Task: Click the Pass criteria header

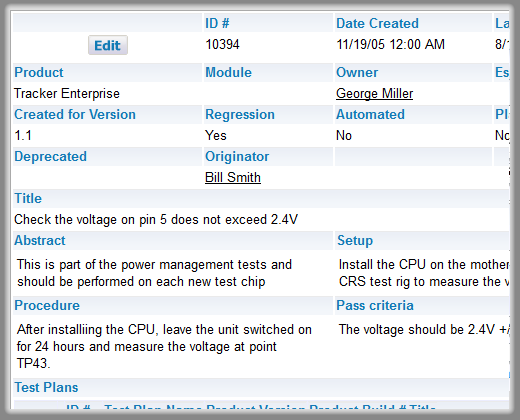Action: pos(375,305)
